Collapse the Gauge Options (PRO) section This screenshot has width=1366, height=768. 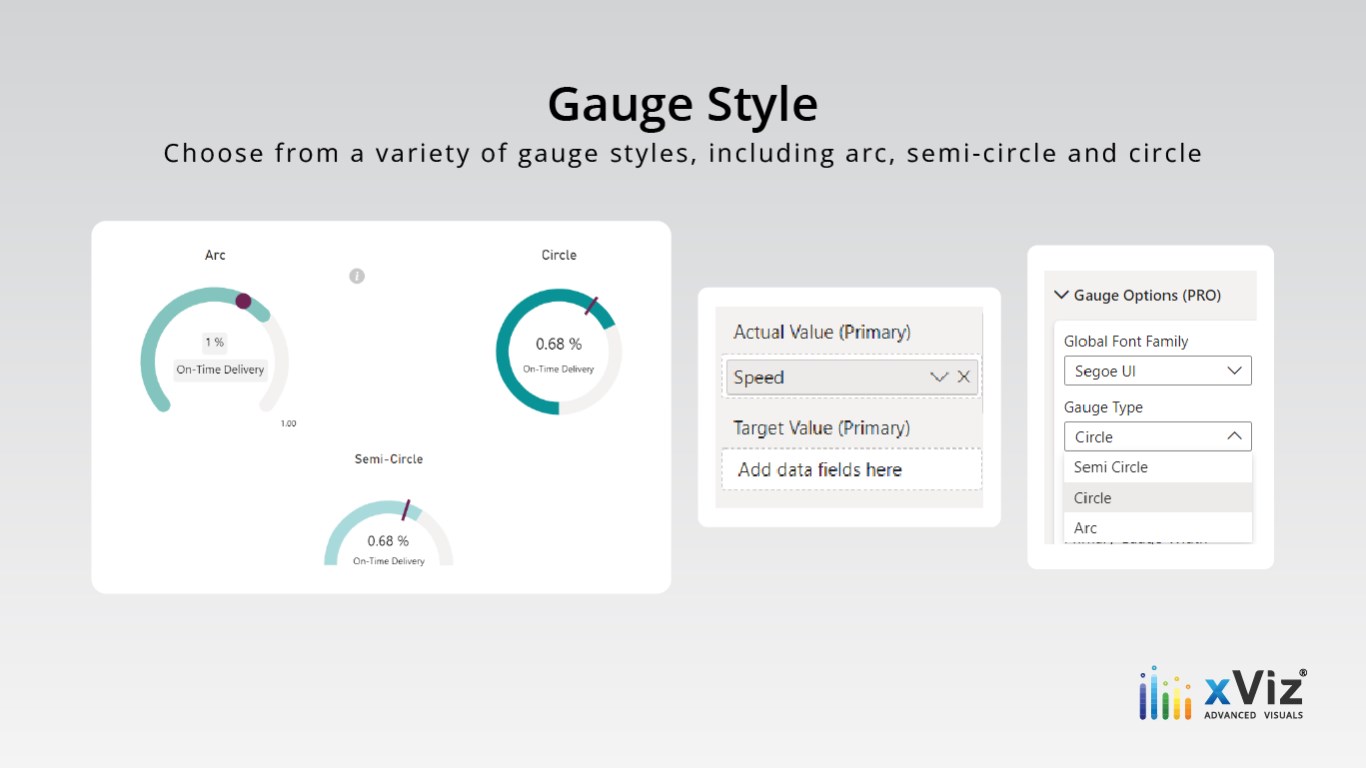tap(1061, 295)
